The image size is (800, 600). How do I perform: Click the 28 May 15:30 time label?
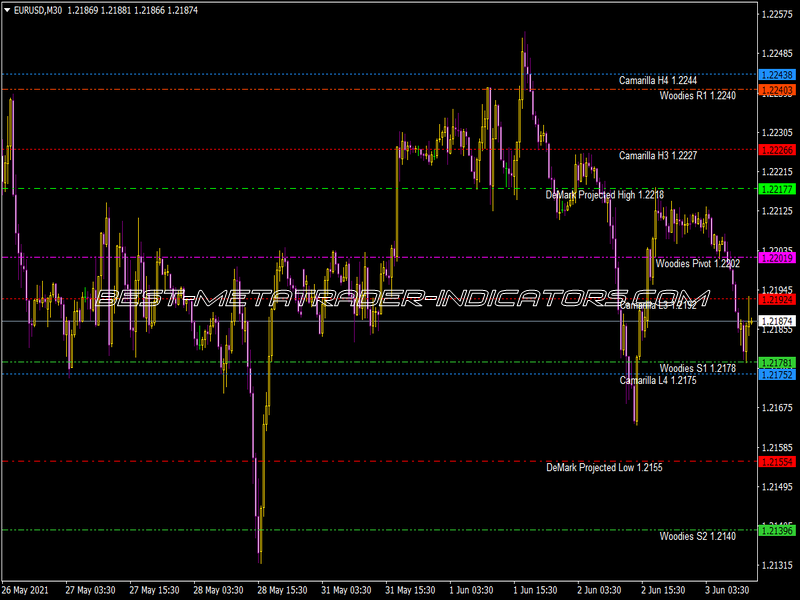tap(282, 590)
